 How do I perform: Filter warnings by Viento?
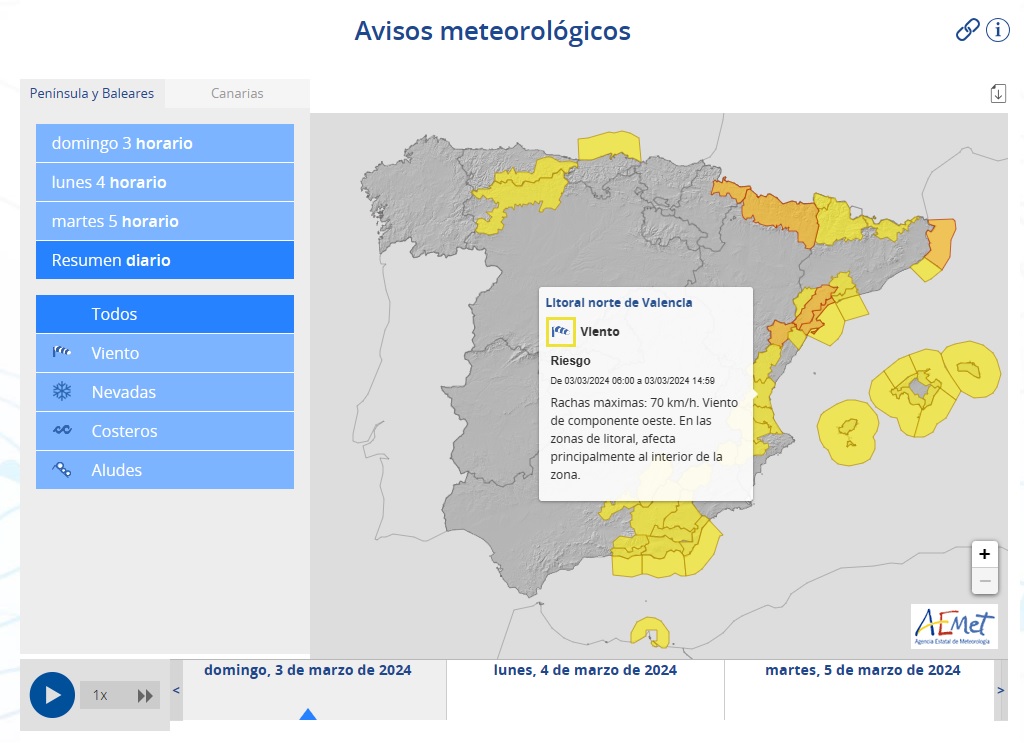(165, 353)
